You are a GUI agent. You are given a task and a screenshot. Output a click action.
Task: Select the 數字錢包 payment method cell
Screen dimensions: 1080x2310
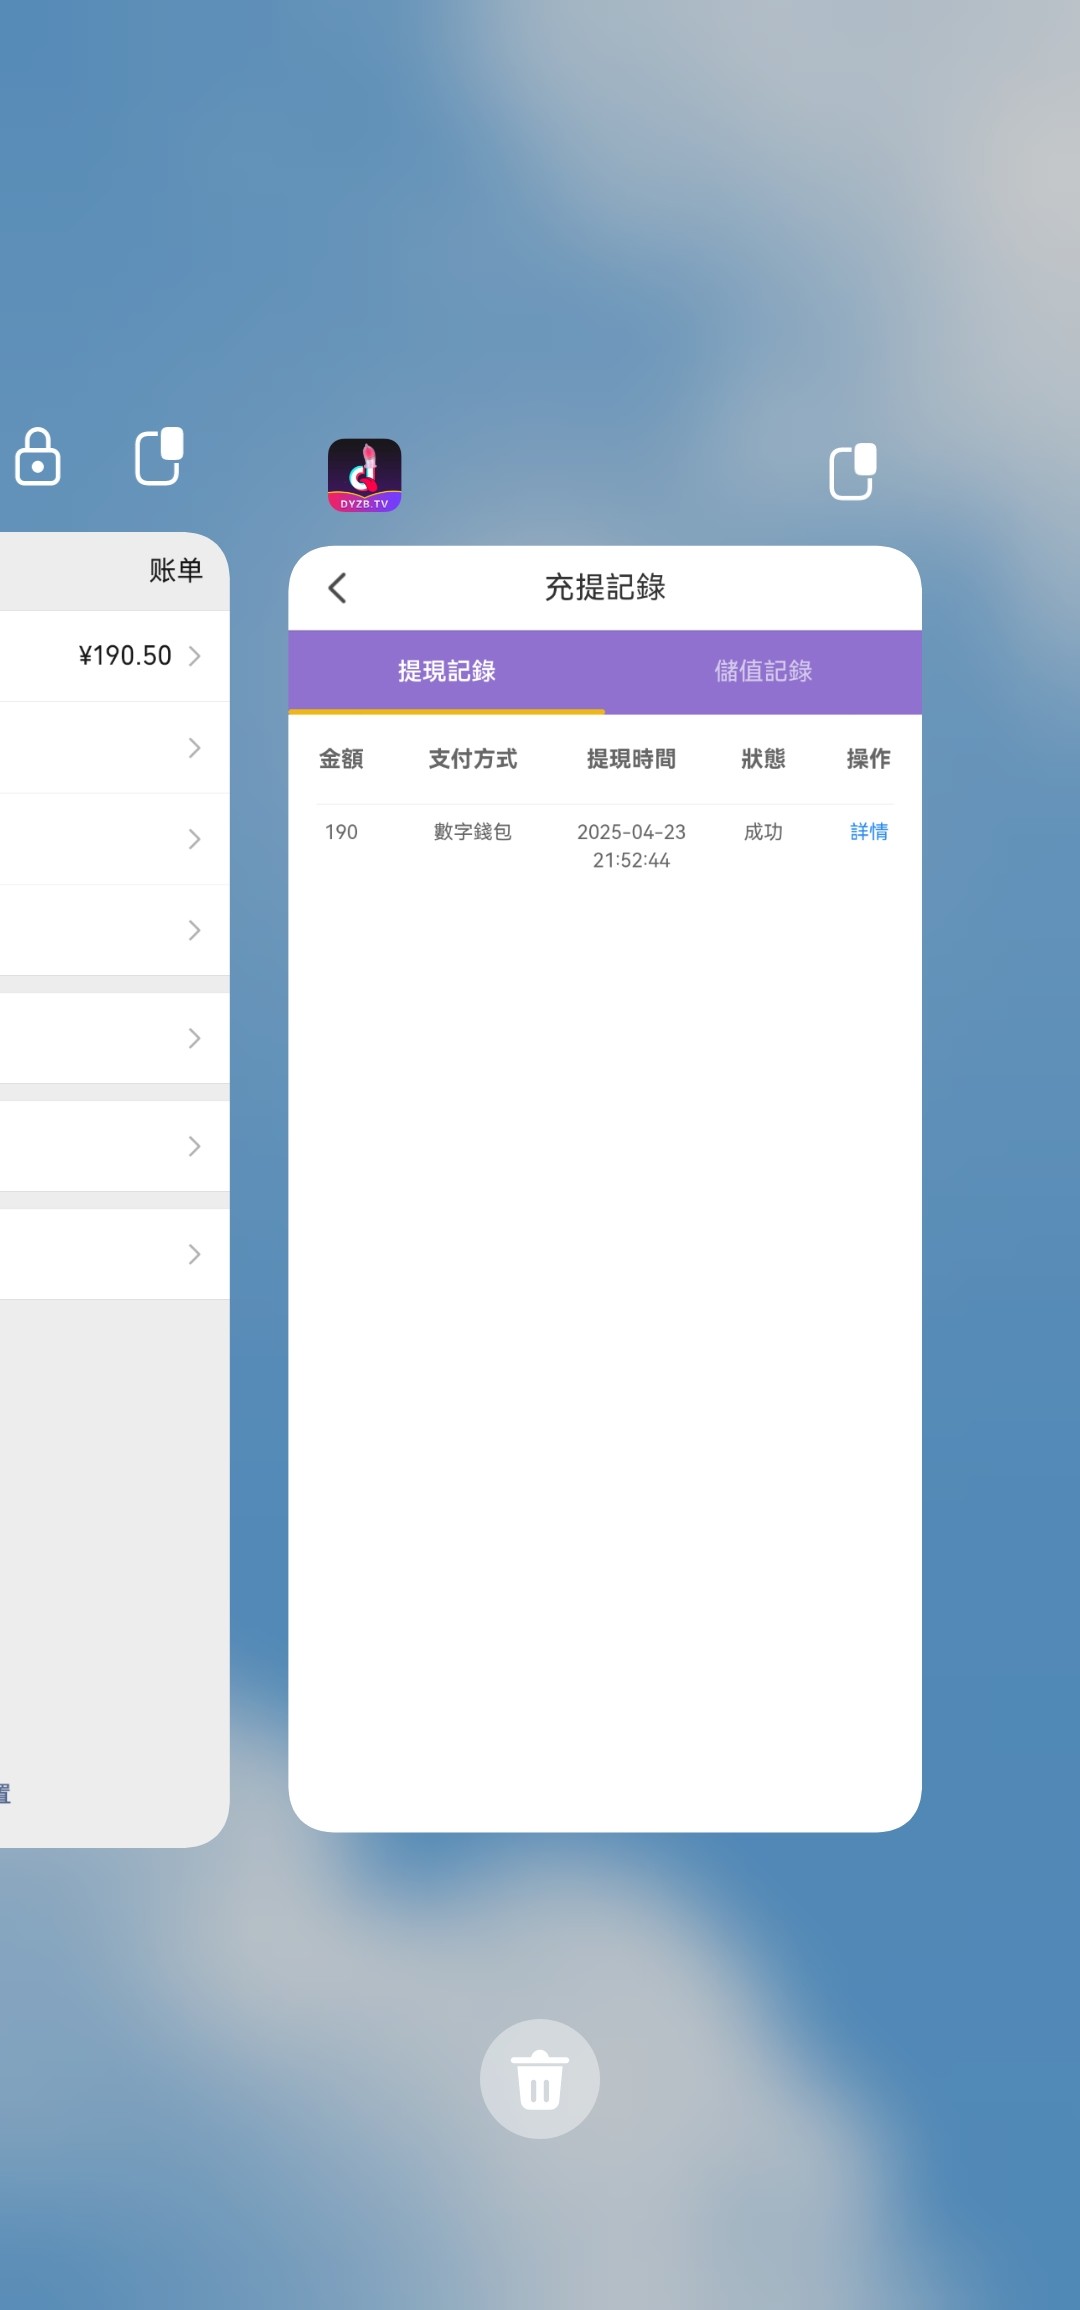[x=472, y=832]
